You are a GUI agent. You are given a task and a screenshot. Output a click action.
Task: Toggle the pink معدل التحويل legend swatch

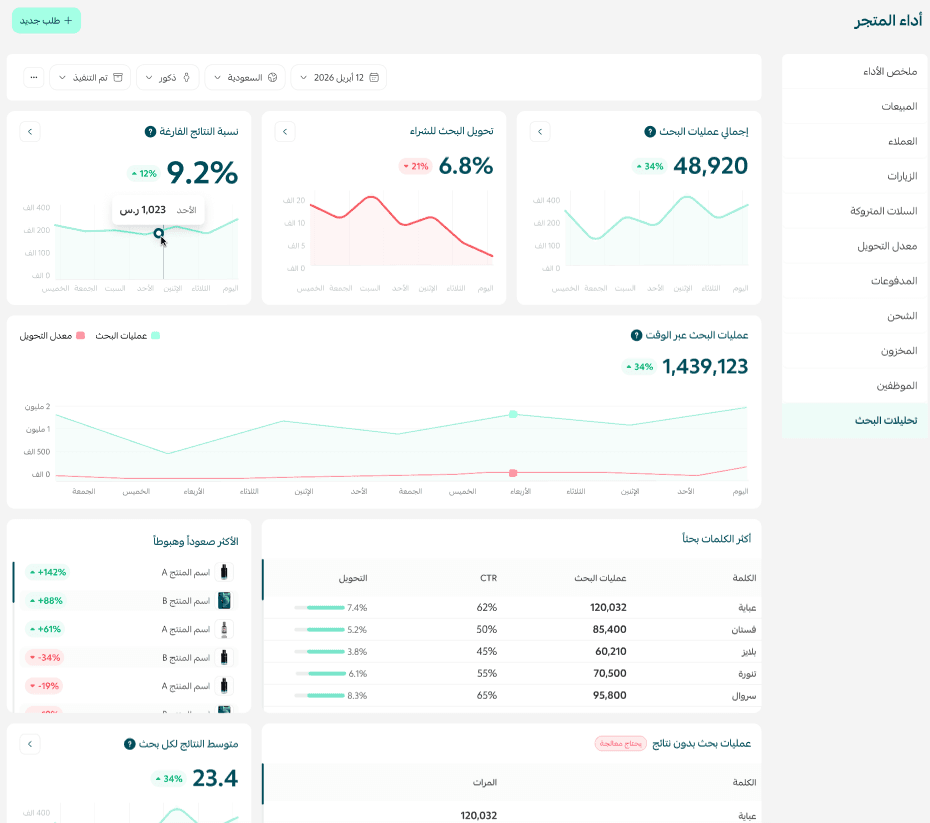coord(81,336)
